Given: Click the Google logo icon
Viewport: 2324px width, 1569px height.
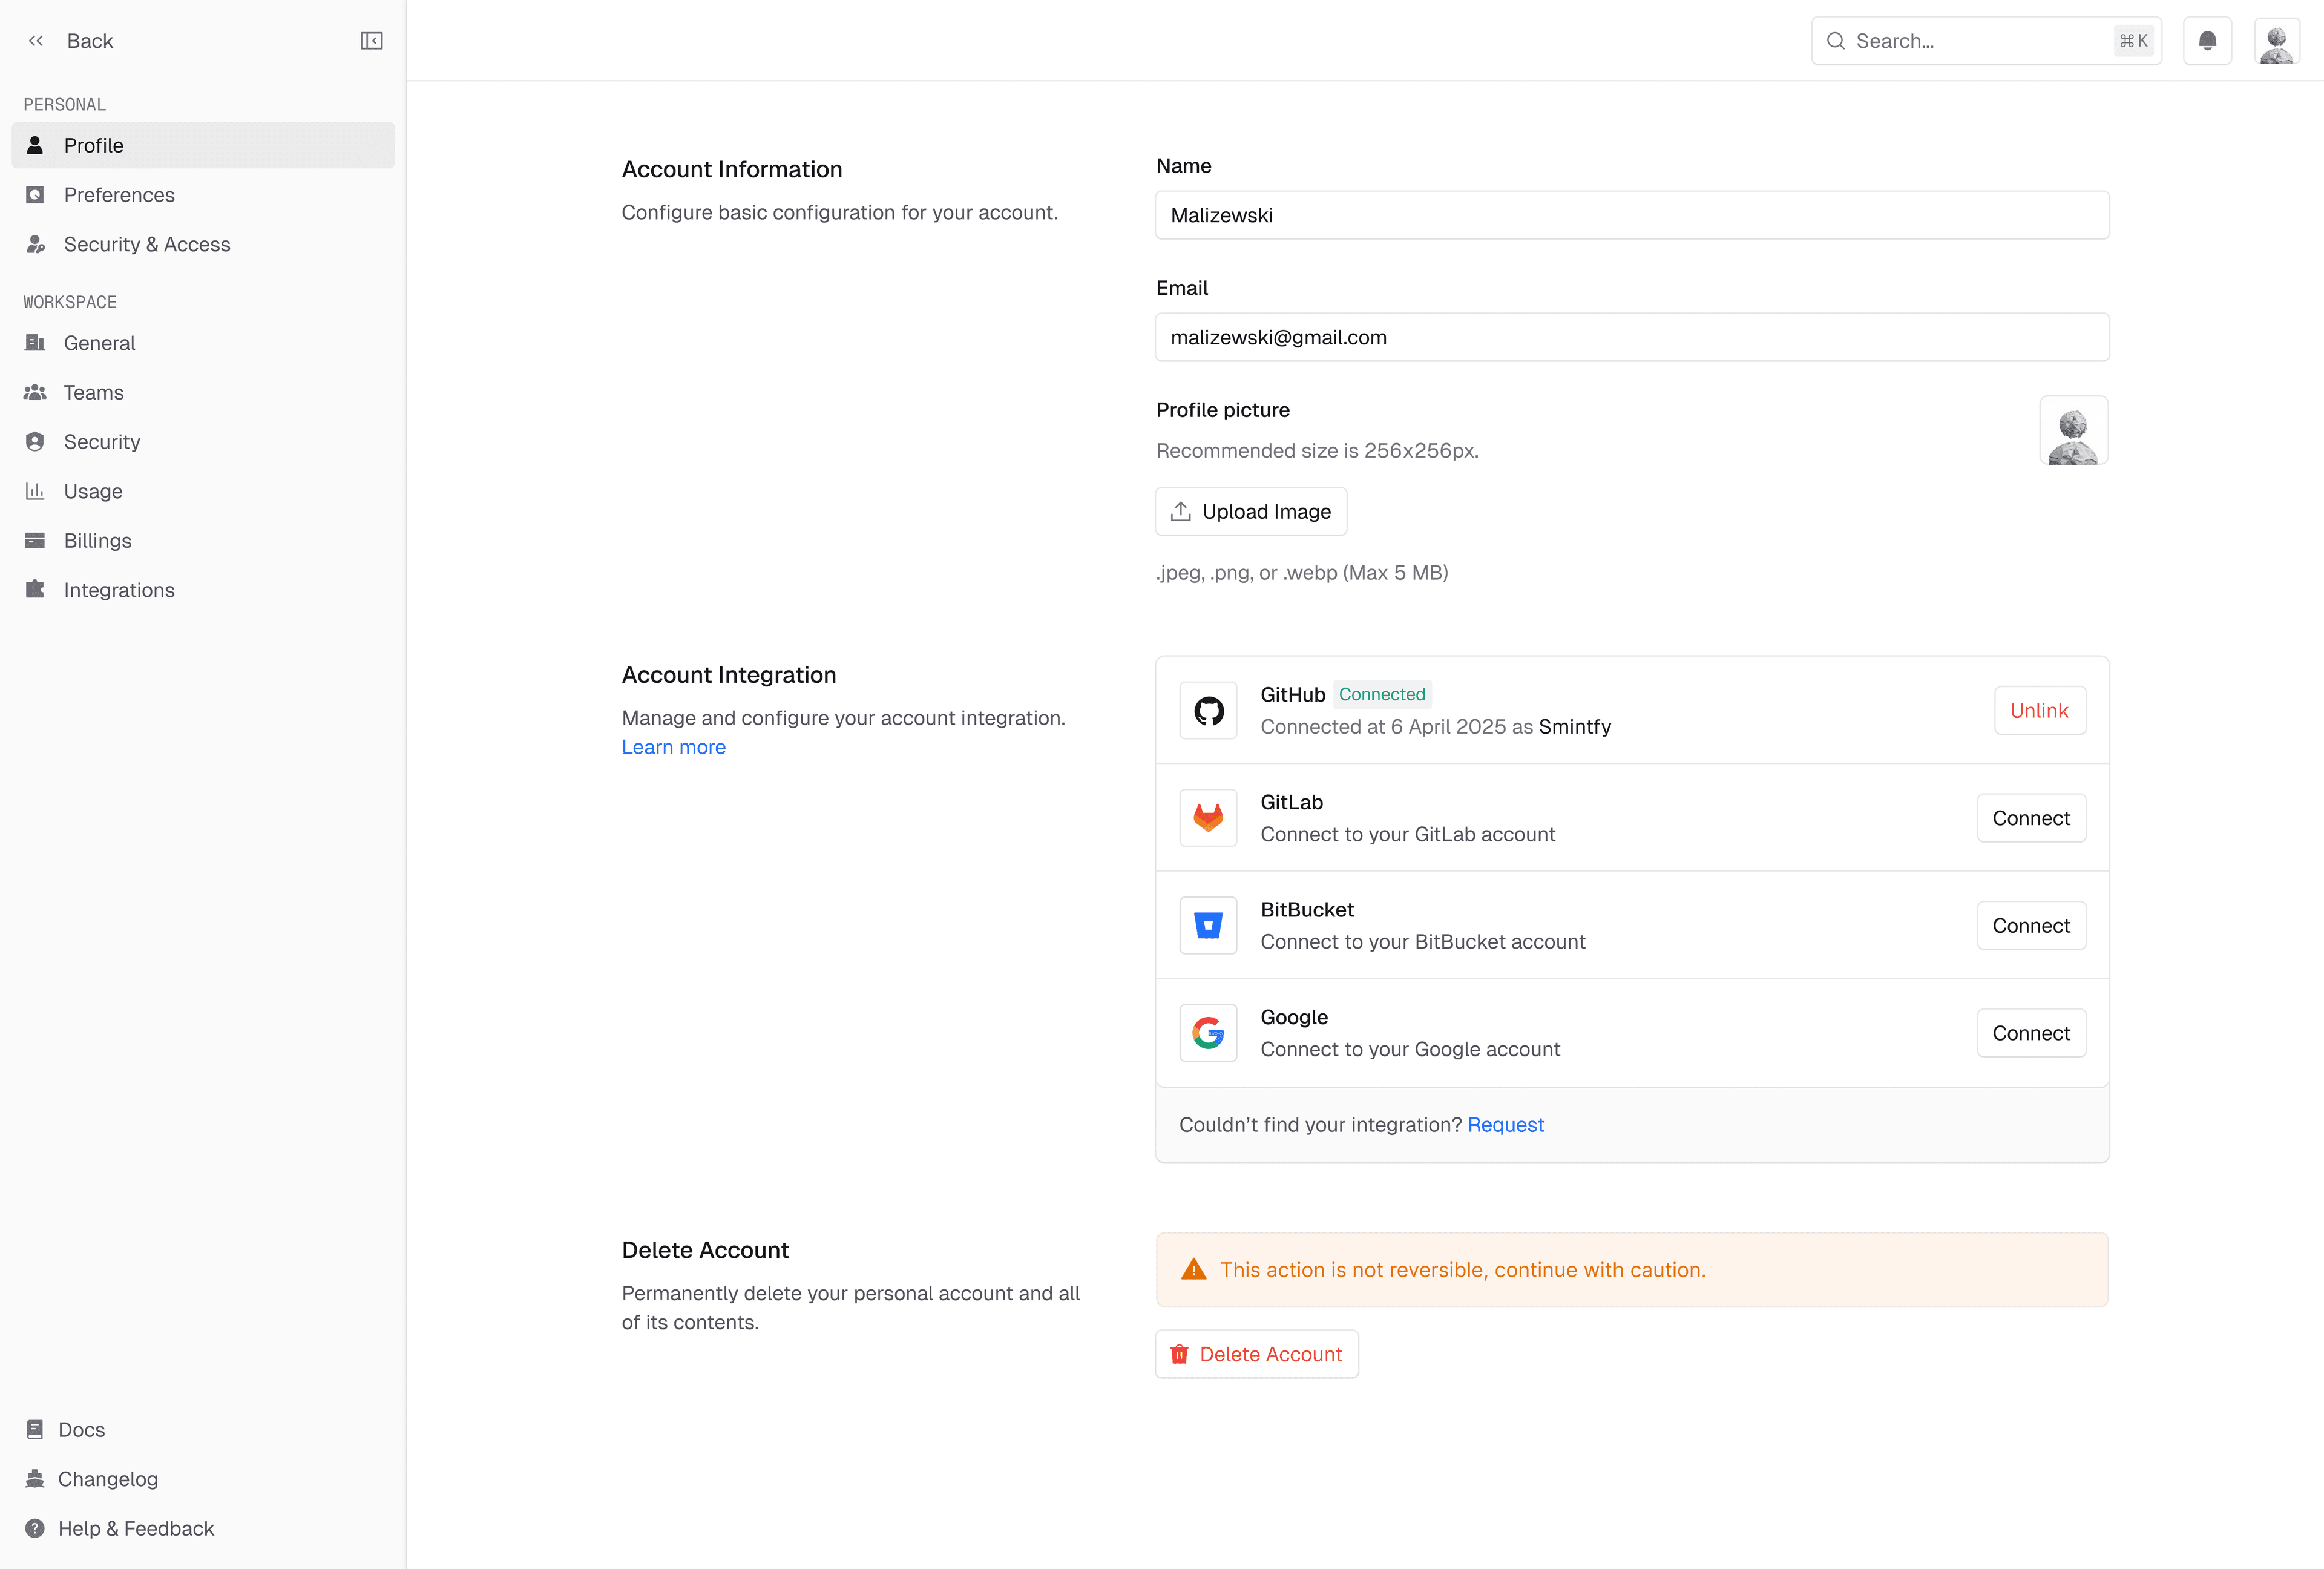Looking at the screenshot, I should [1208, 1033].
